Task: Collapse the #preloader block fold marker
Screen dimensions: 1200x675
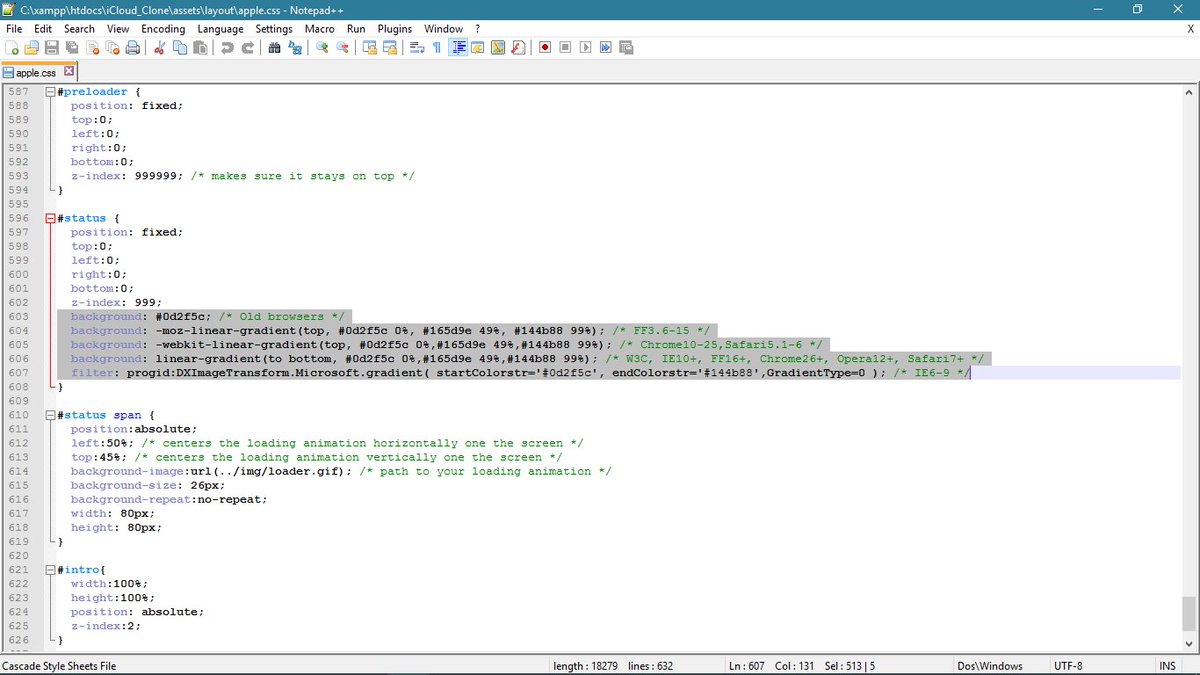Action: point(51,92)
